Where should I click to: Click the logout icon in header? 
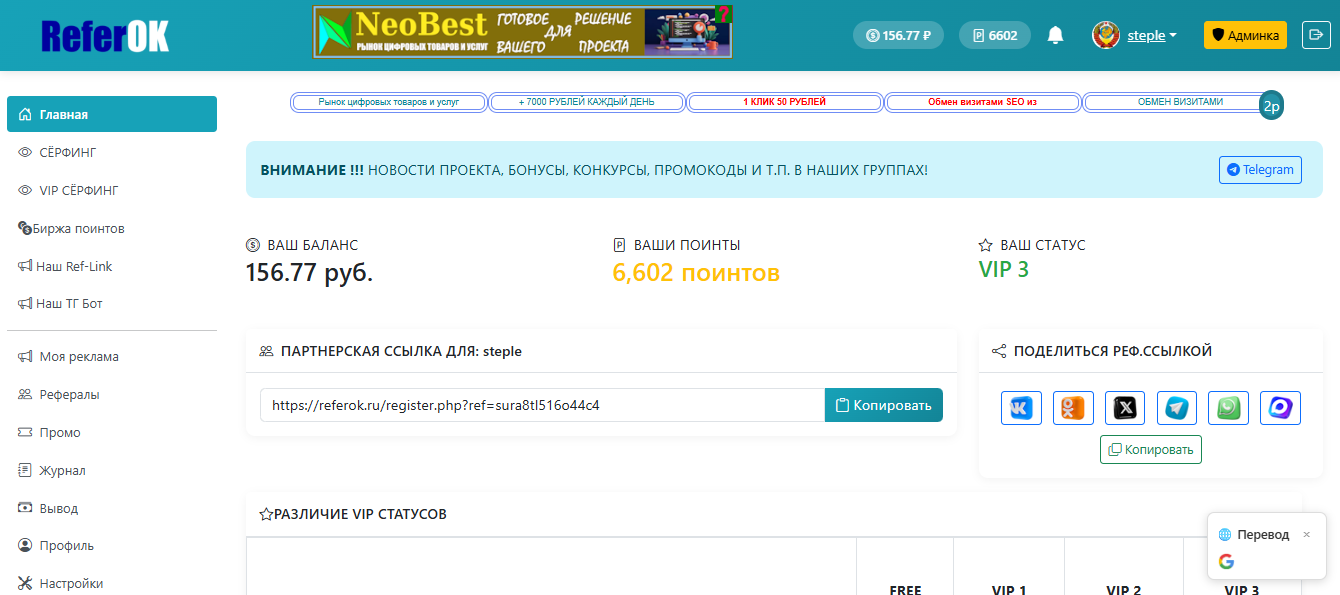1315,35
